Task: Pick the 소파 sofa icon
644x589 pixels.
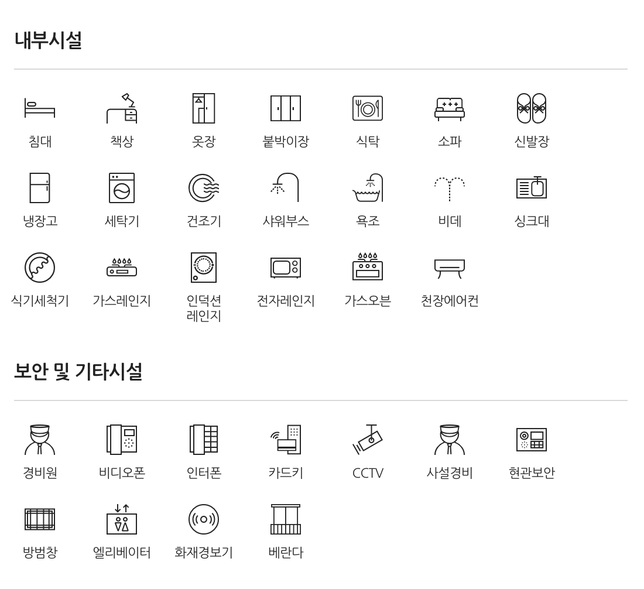Action: click(x=450, y=109)
